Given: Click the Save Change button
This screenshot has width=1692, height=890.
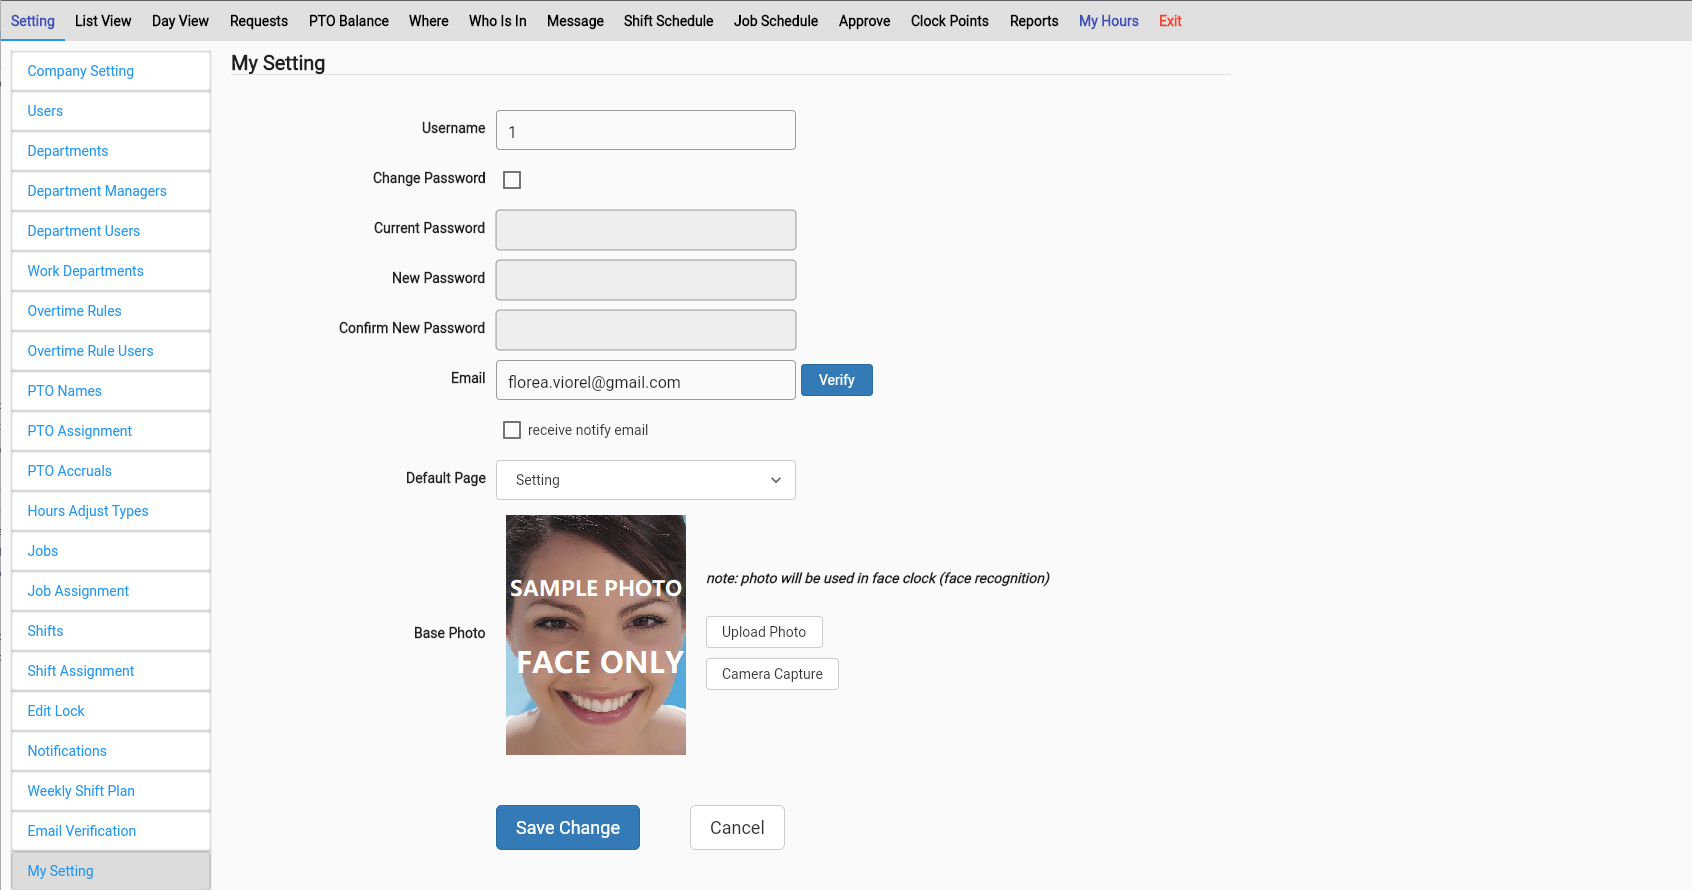Looking at the screenshot, I should click(568, 828).
